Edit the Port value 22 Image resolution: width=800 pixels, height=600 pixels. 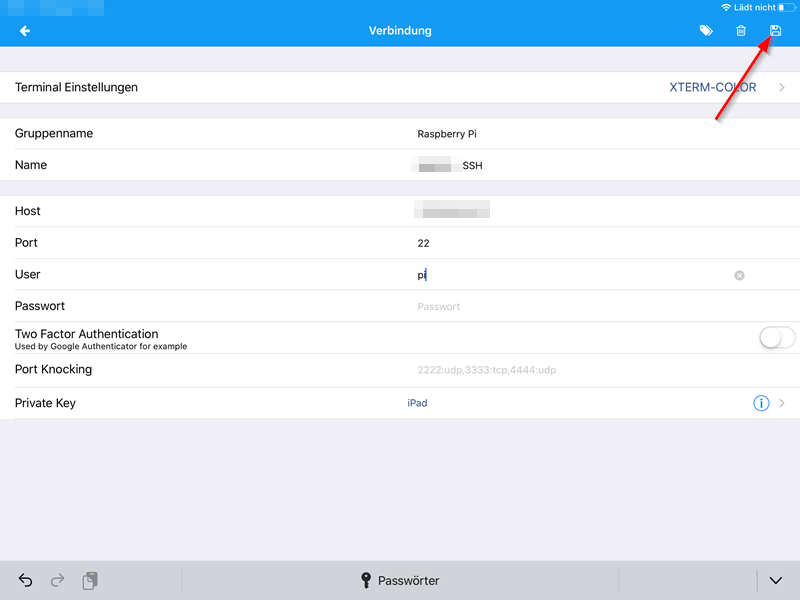coord(424,242)
